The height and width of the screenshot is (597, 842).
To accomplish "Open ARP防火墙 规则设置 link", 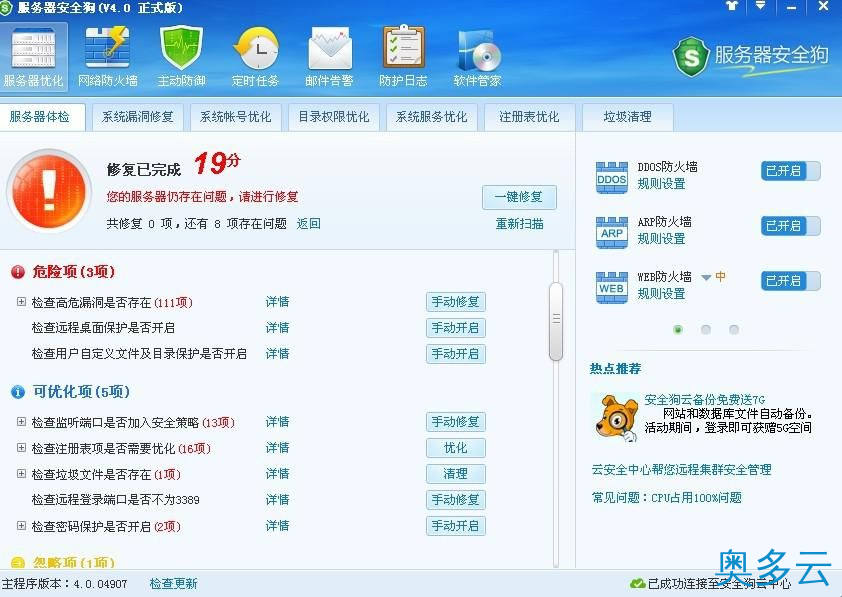I will click(662, 239).
